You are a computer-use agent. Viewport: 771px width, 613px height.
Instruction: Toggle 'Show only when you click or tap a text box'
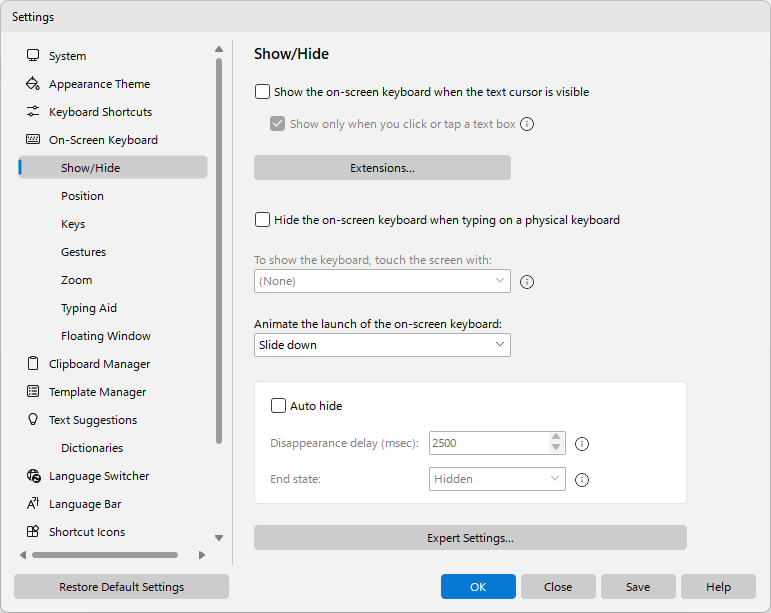277,123
